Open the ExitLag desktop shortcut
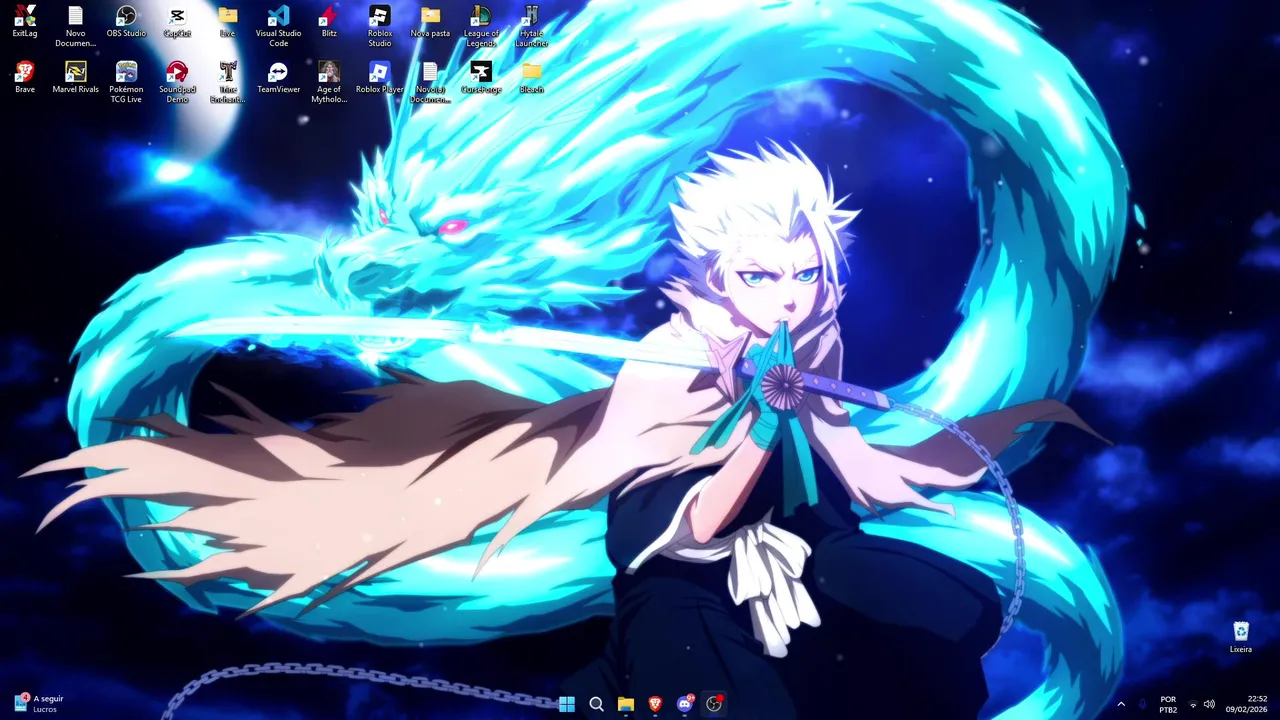1280x720 pixels. tap(25, 22)
